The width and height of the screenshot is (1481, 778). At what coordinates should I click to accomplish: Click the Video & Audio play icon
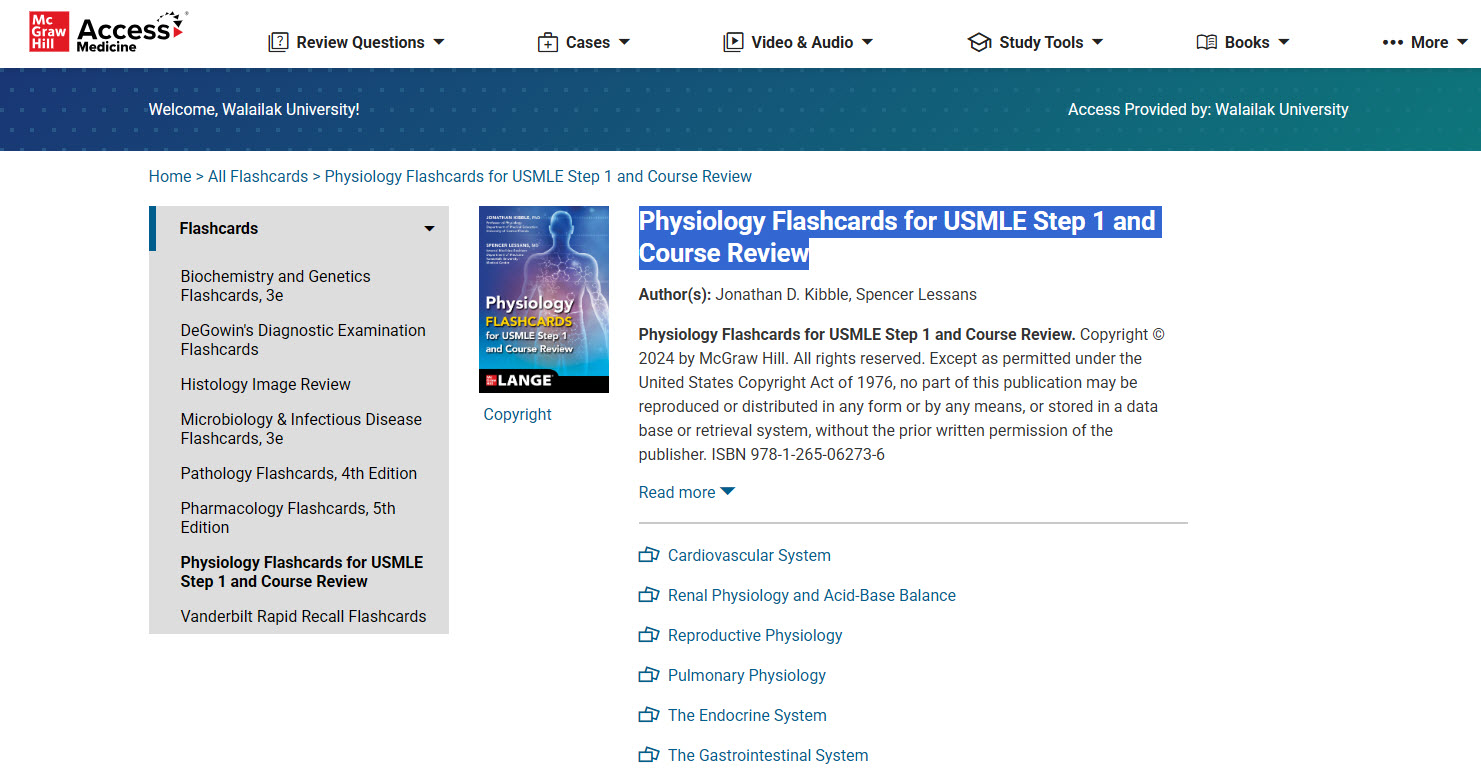pyautogui.click(x=733, y=42)
